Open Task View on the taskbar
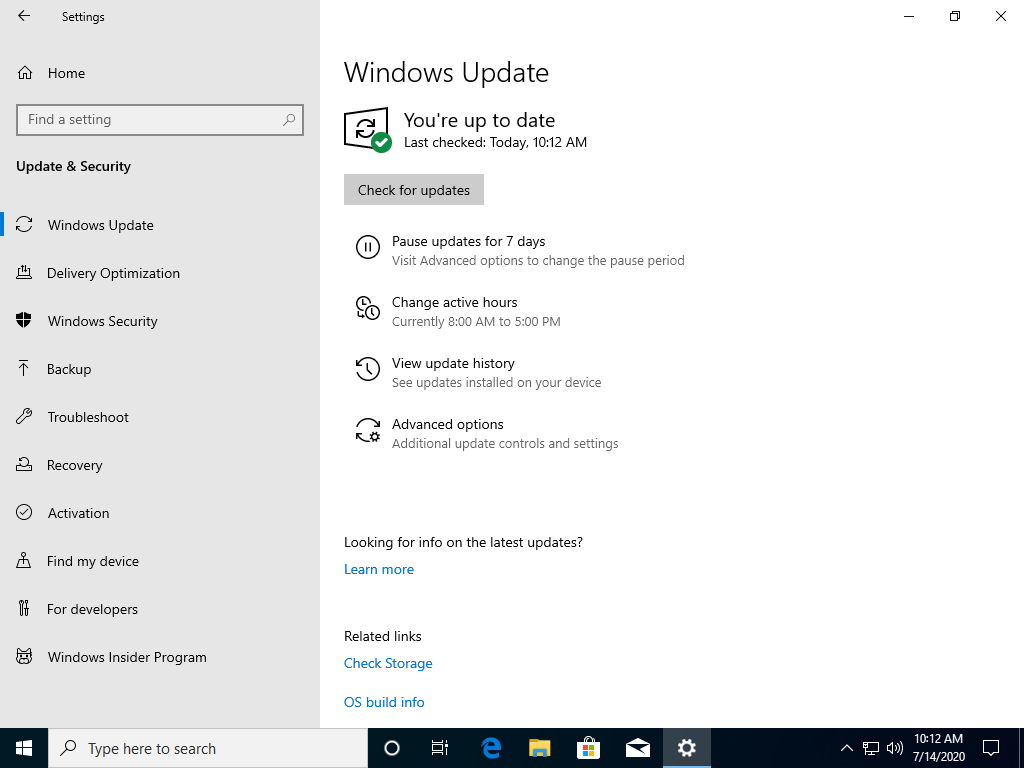 click(440, 748)
